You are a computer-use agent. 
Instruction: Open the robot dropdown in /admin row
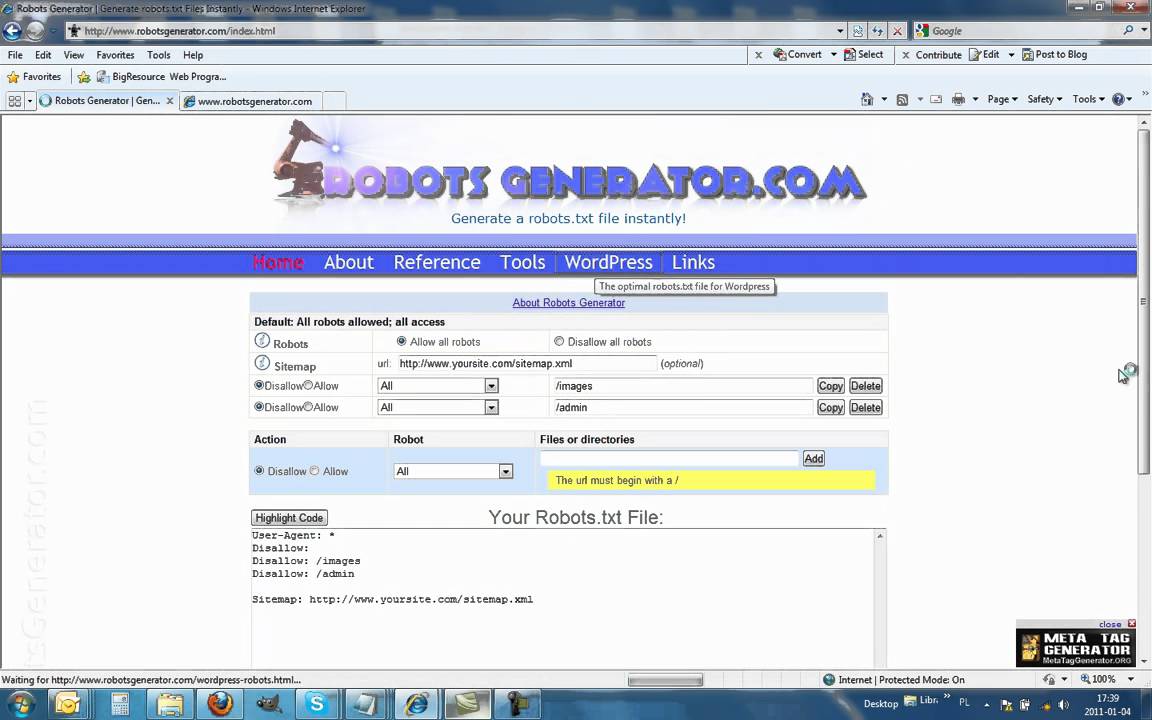[x=438, y=407]
